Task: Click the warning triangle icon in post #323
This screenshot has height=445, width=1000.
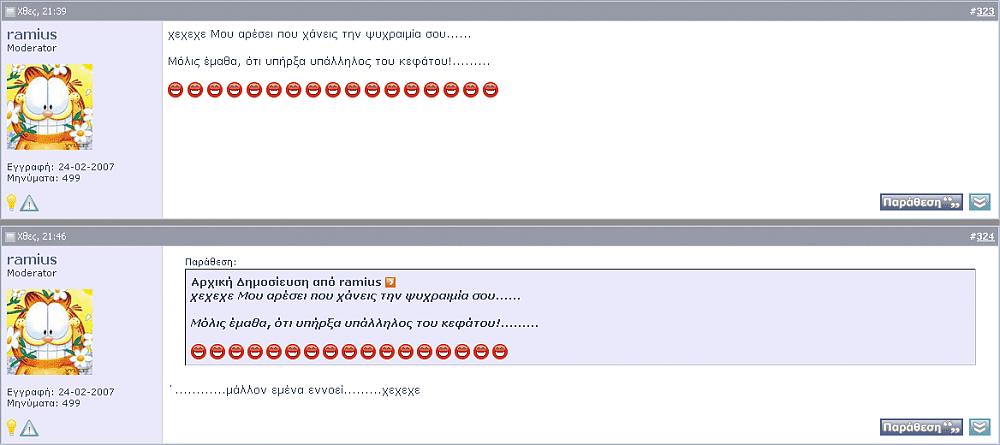Action: (x=29, y=203)
